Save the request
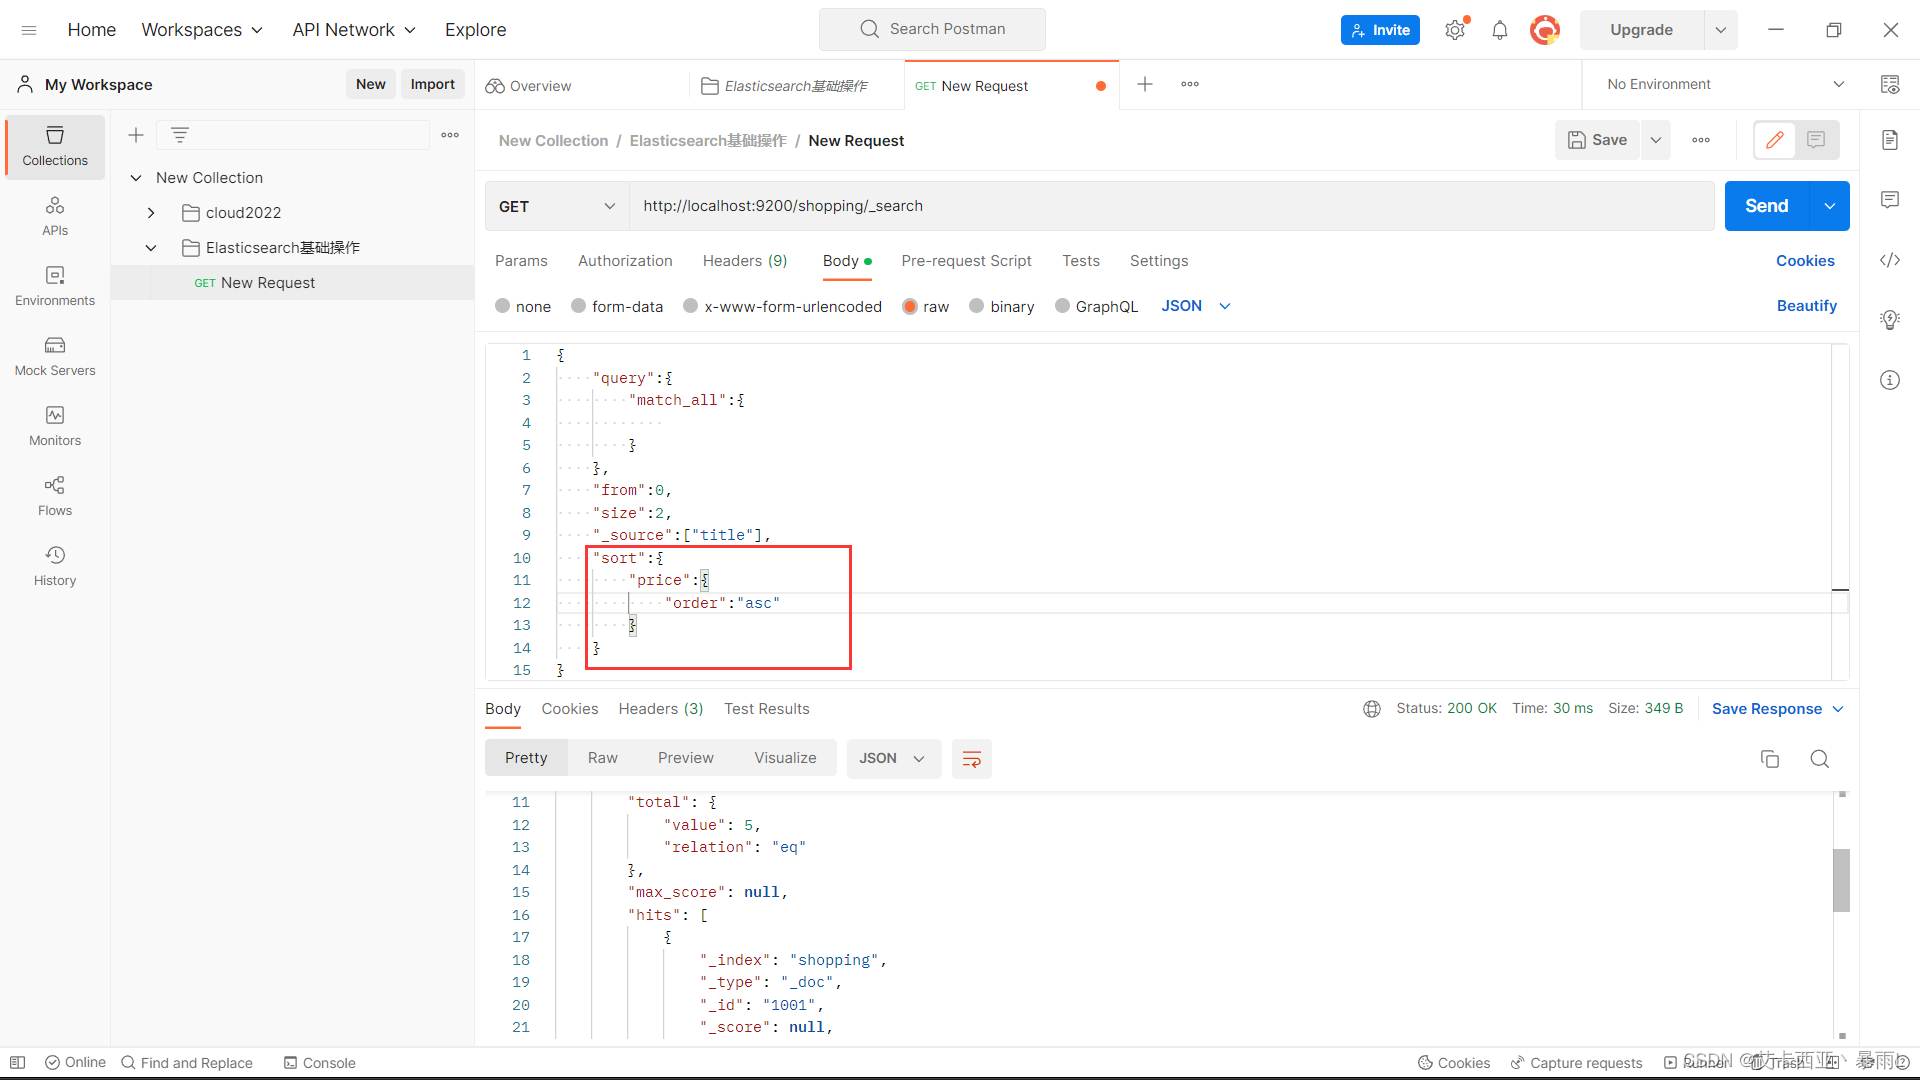The image size is (1920, 1080). 1597,140
